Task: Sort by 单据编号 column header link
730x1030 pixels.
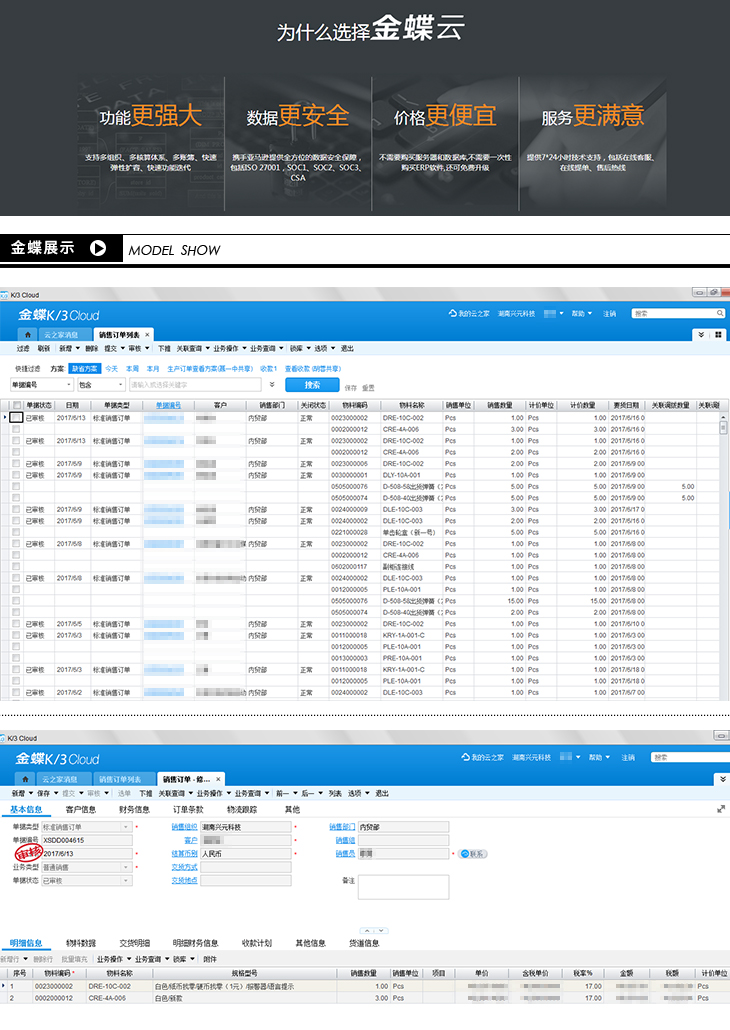Action: click(x=168, y=405)
